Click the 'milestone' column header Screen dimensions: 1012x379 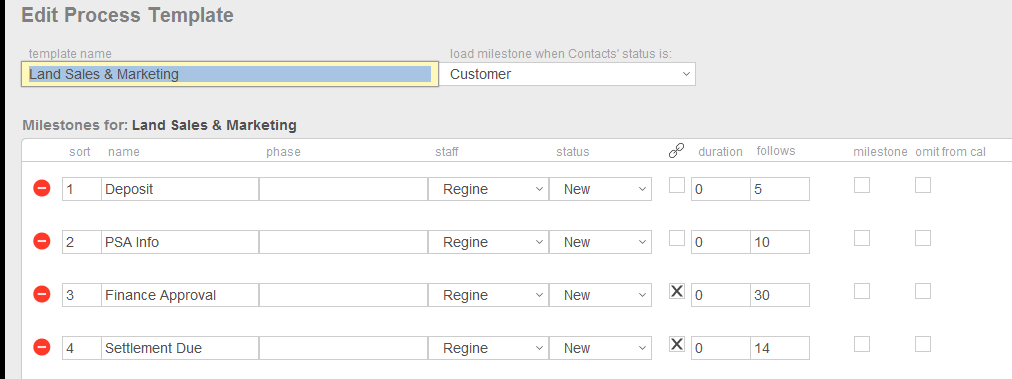coord(880,152)
